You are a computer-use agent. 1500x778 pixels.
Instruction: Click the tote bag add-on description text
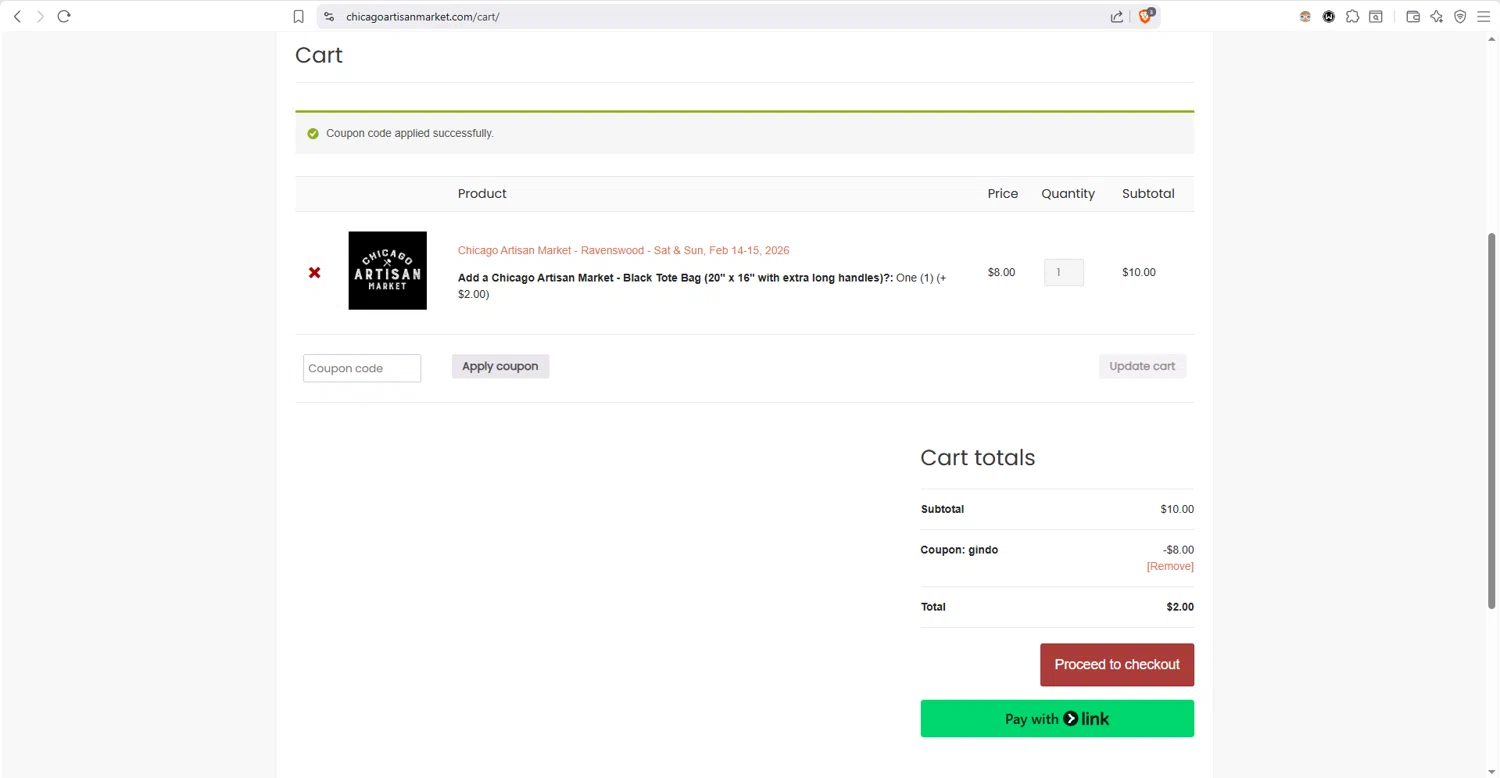[702, 286]
